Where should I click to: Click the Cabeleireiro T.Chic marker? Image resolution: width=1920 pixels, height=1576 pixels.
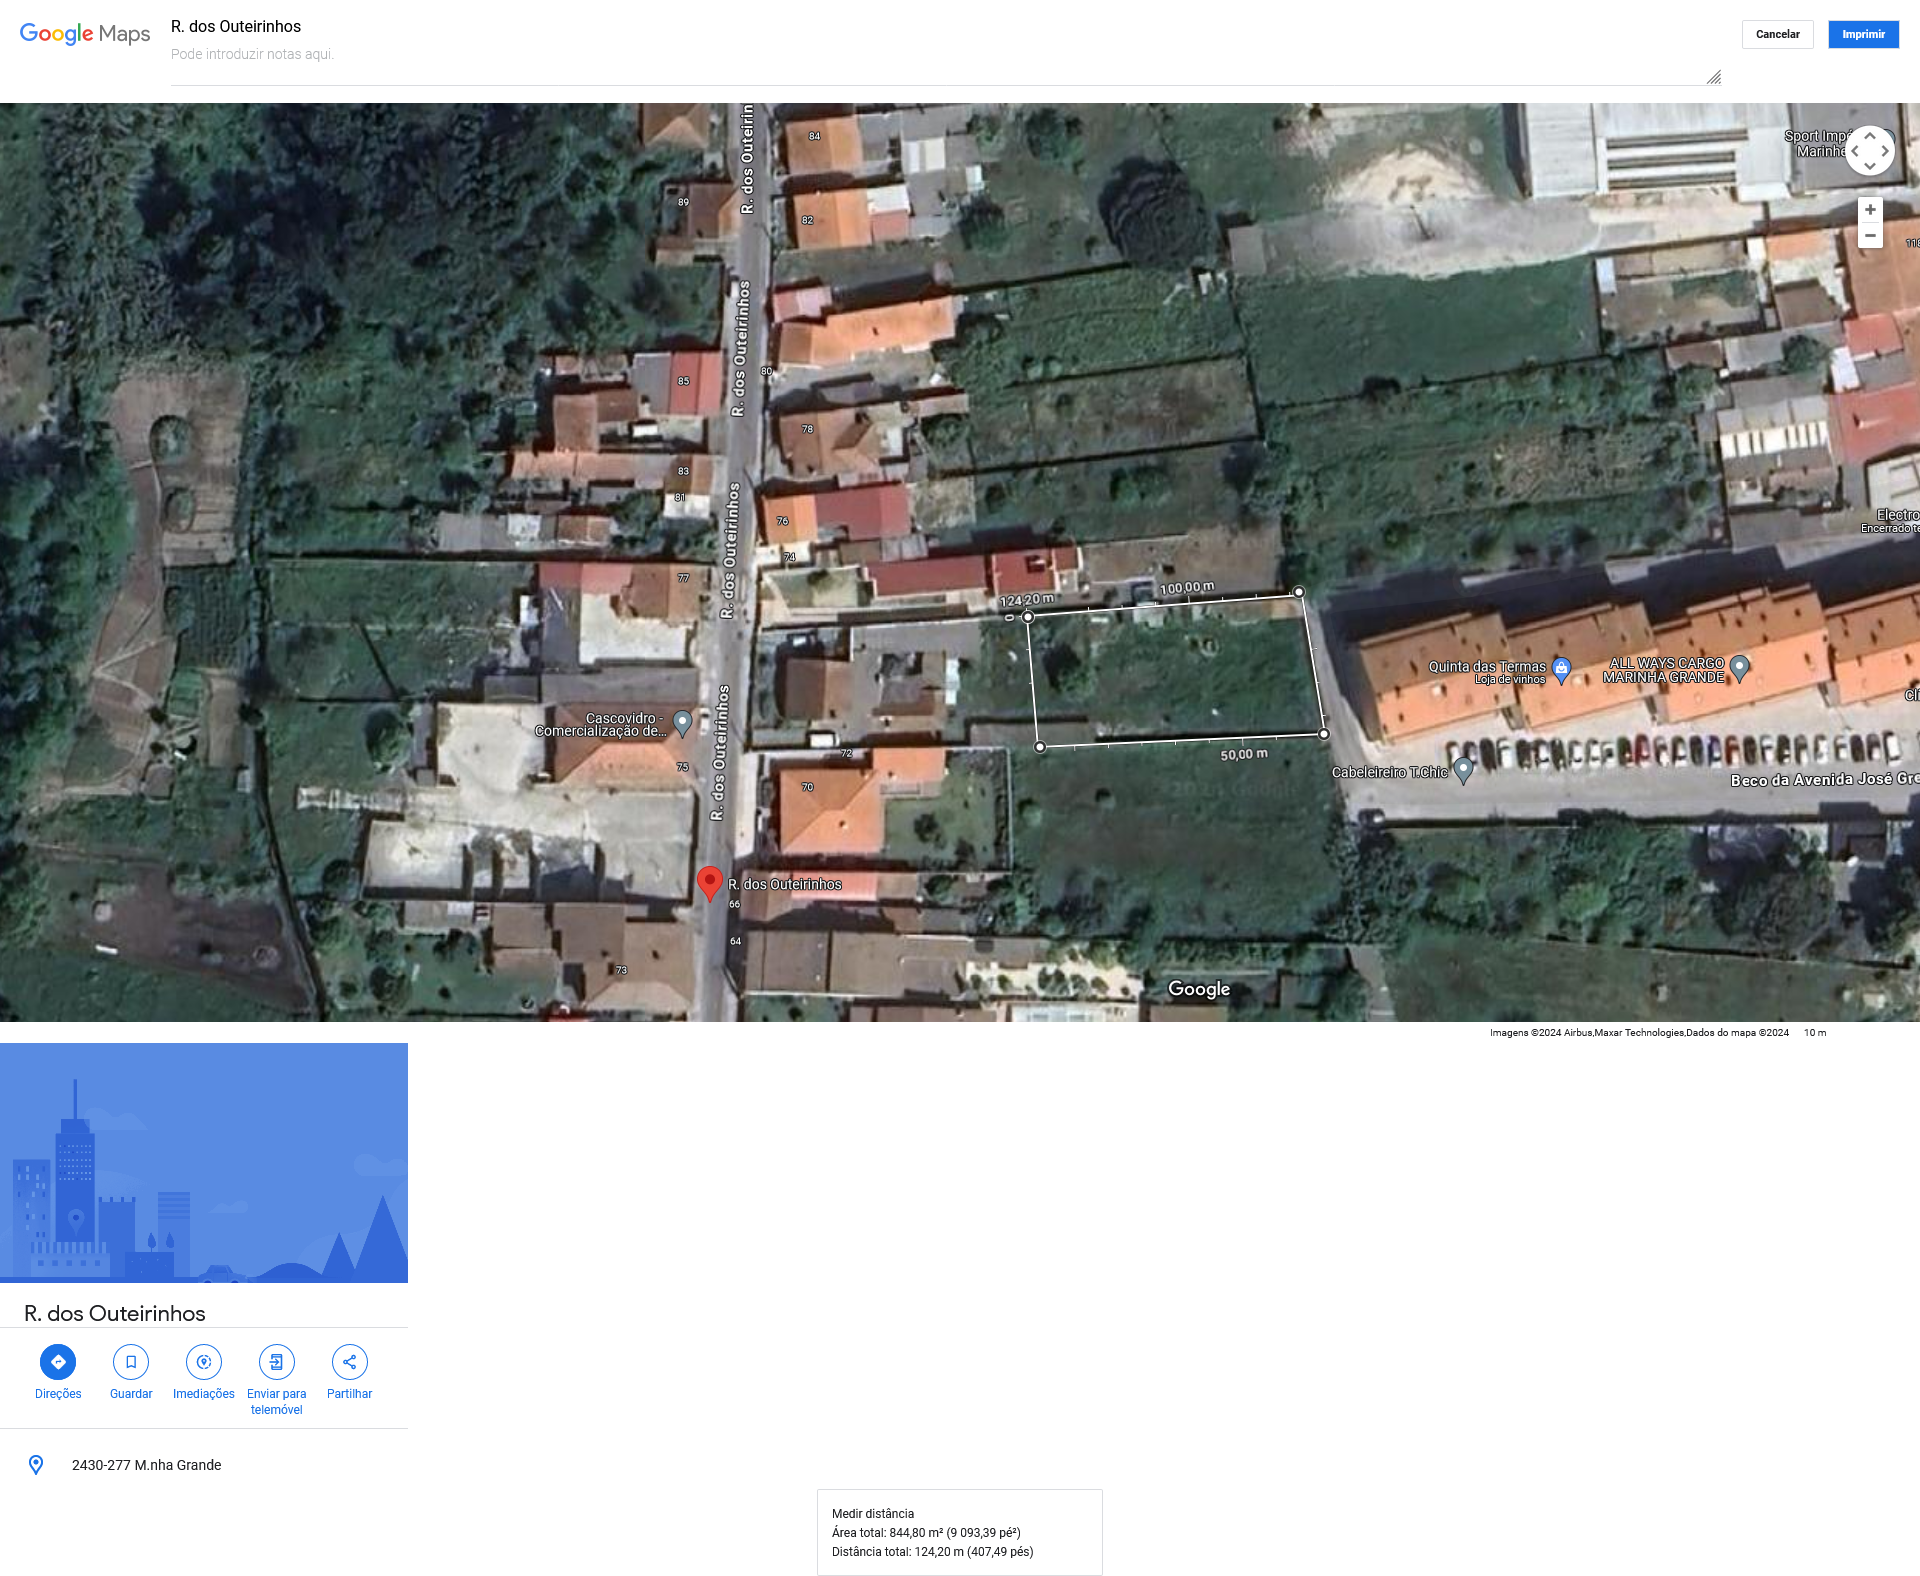coord(1464,770)
